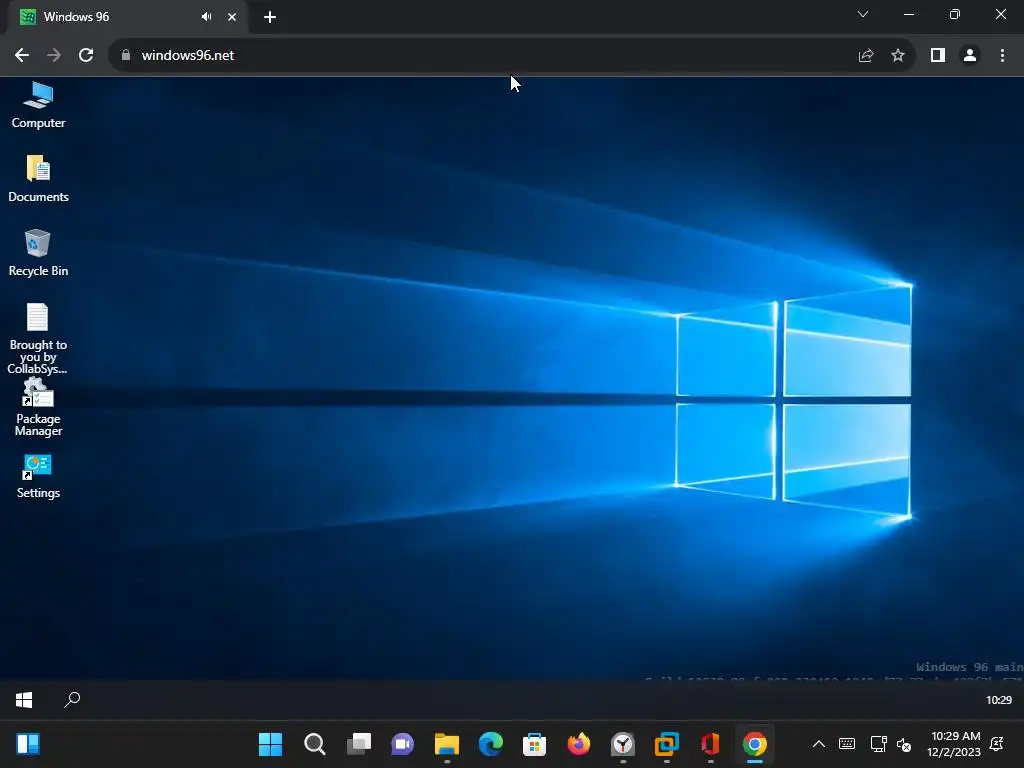Click the Windows 96 taskbar search icon
Image resolution: width=1024 pixels, height=768 pixels.
72,700
